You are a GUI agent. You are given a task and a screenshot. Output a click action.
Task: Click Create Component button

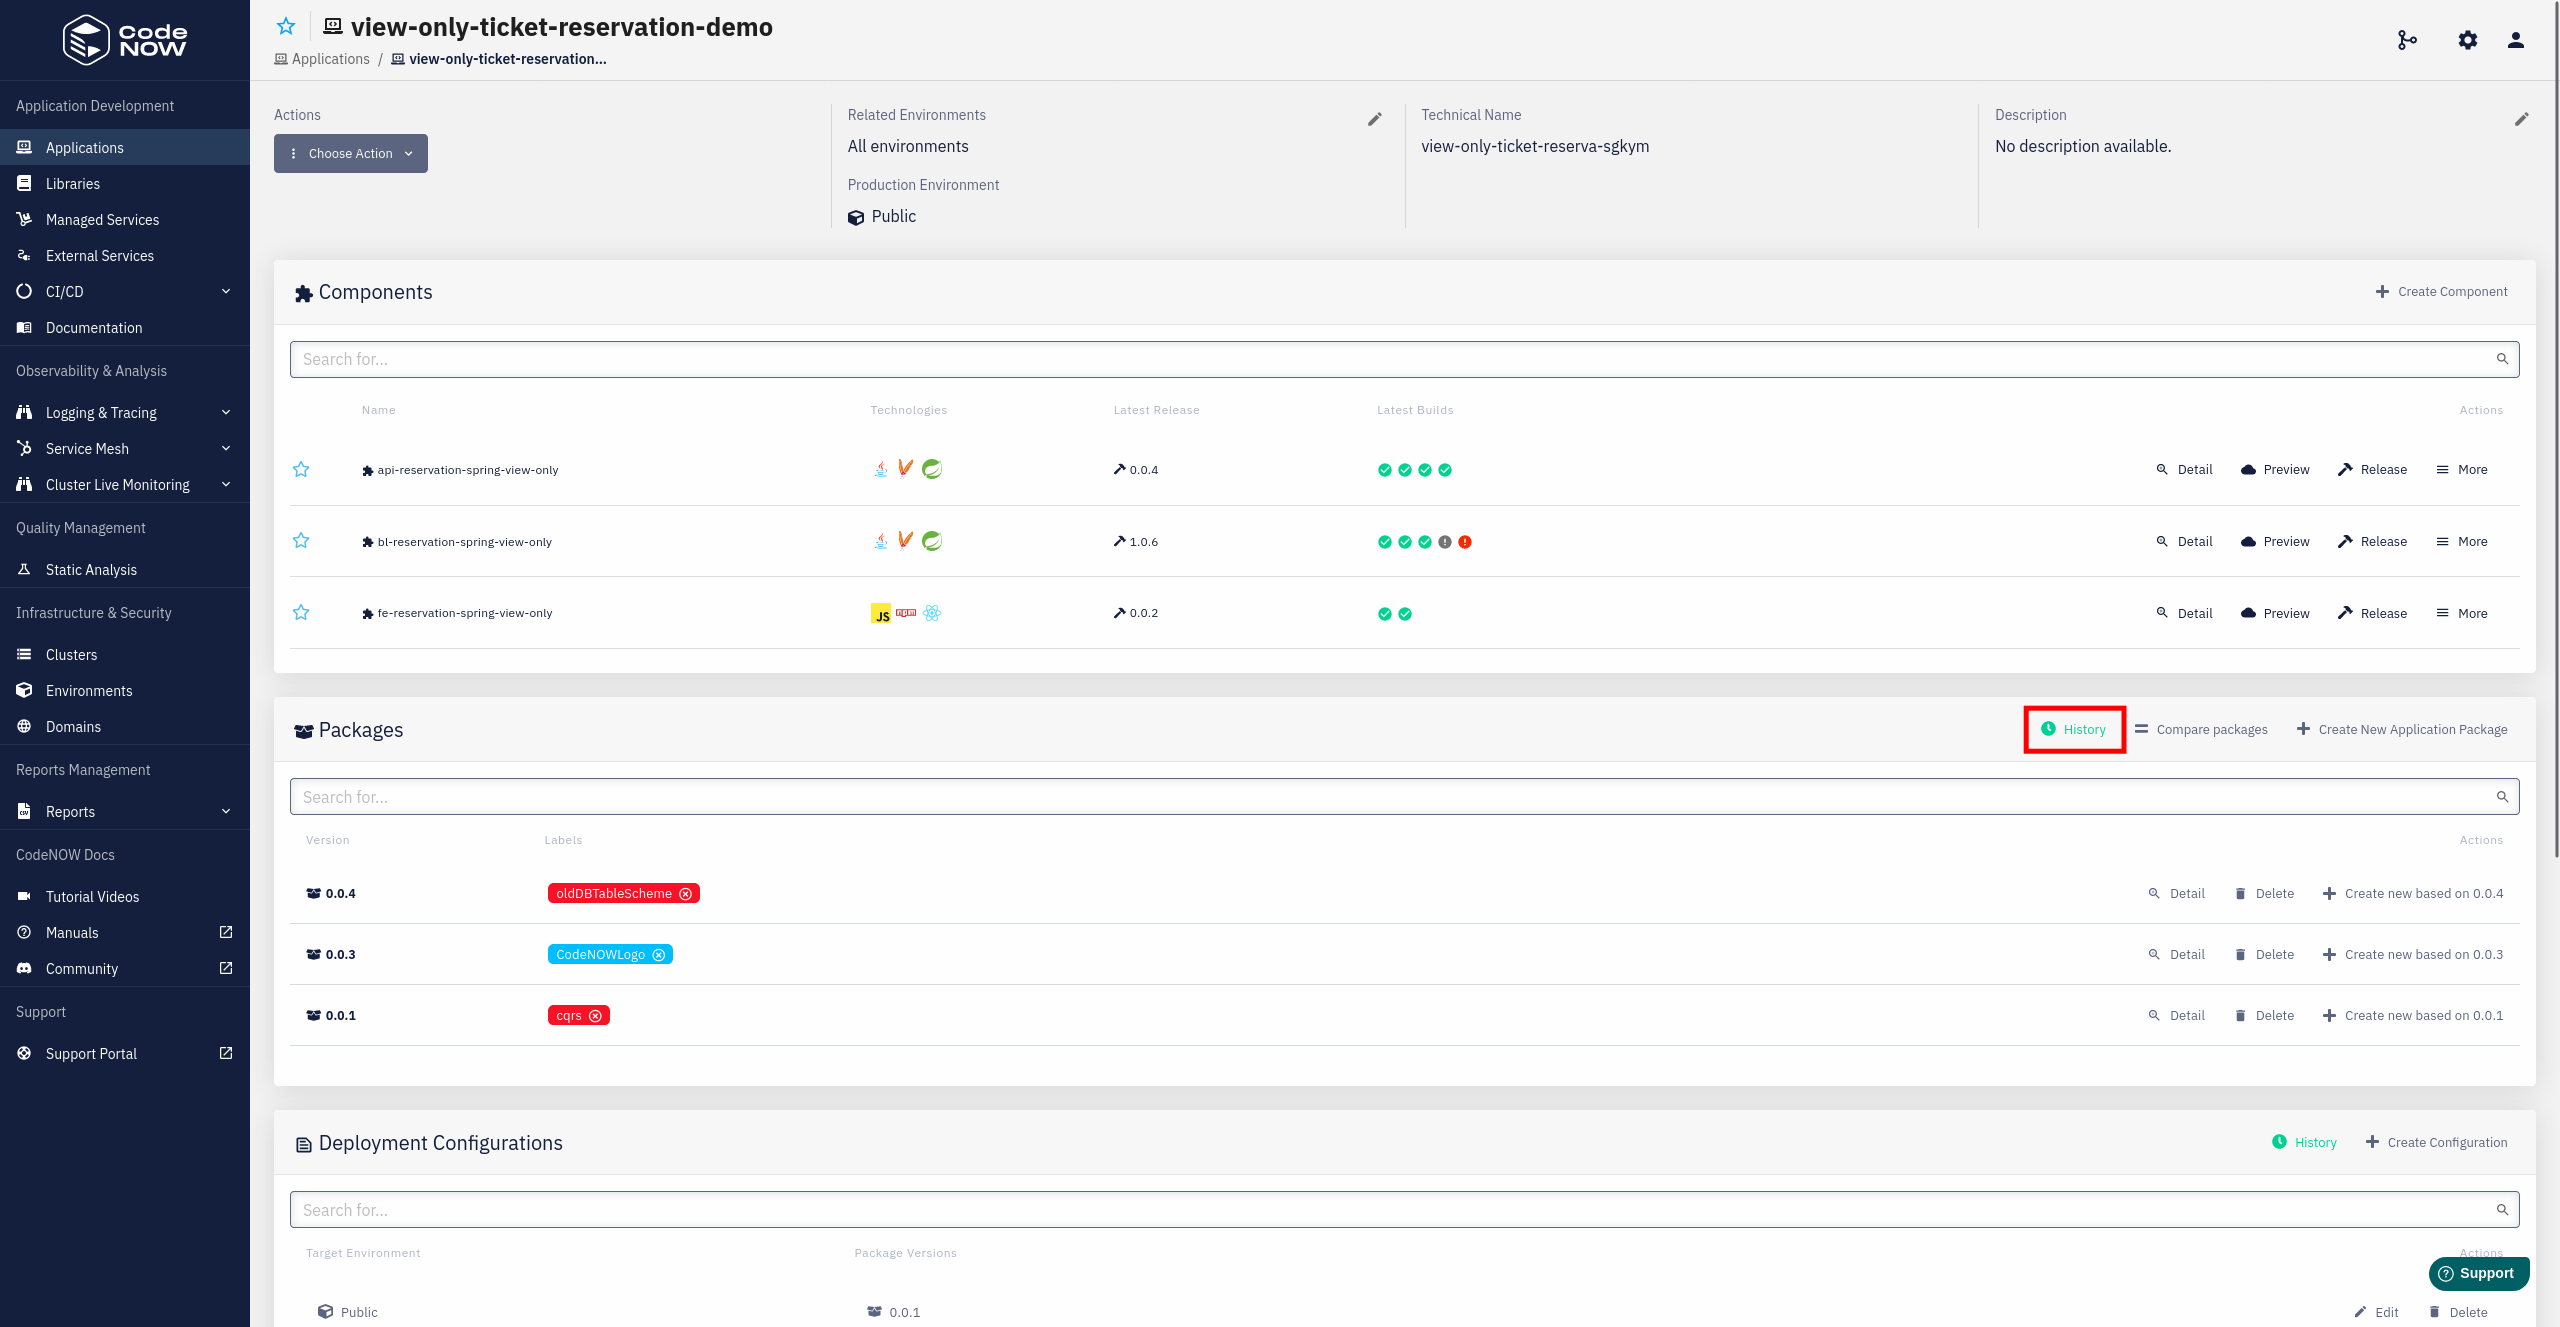pos(2441,292)
